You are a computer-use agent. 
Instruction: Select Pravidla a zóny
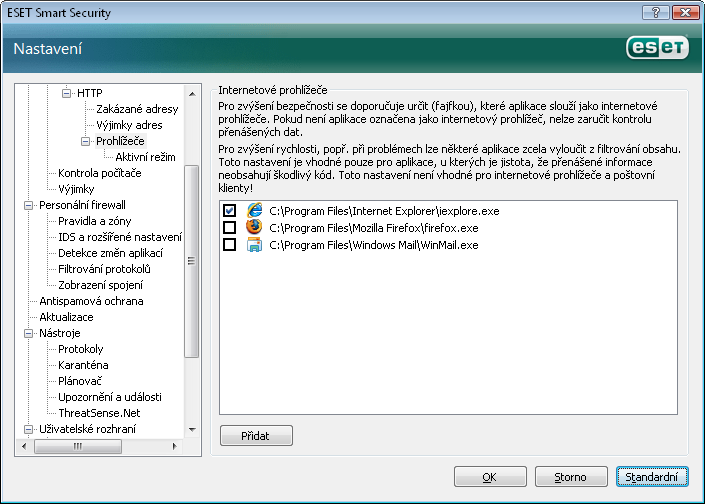point(94,221)
